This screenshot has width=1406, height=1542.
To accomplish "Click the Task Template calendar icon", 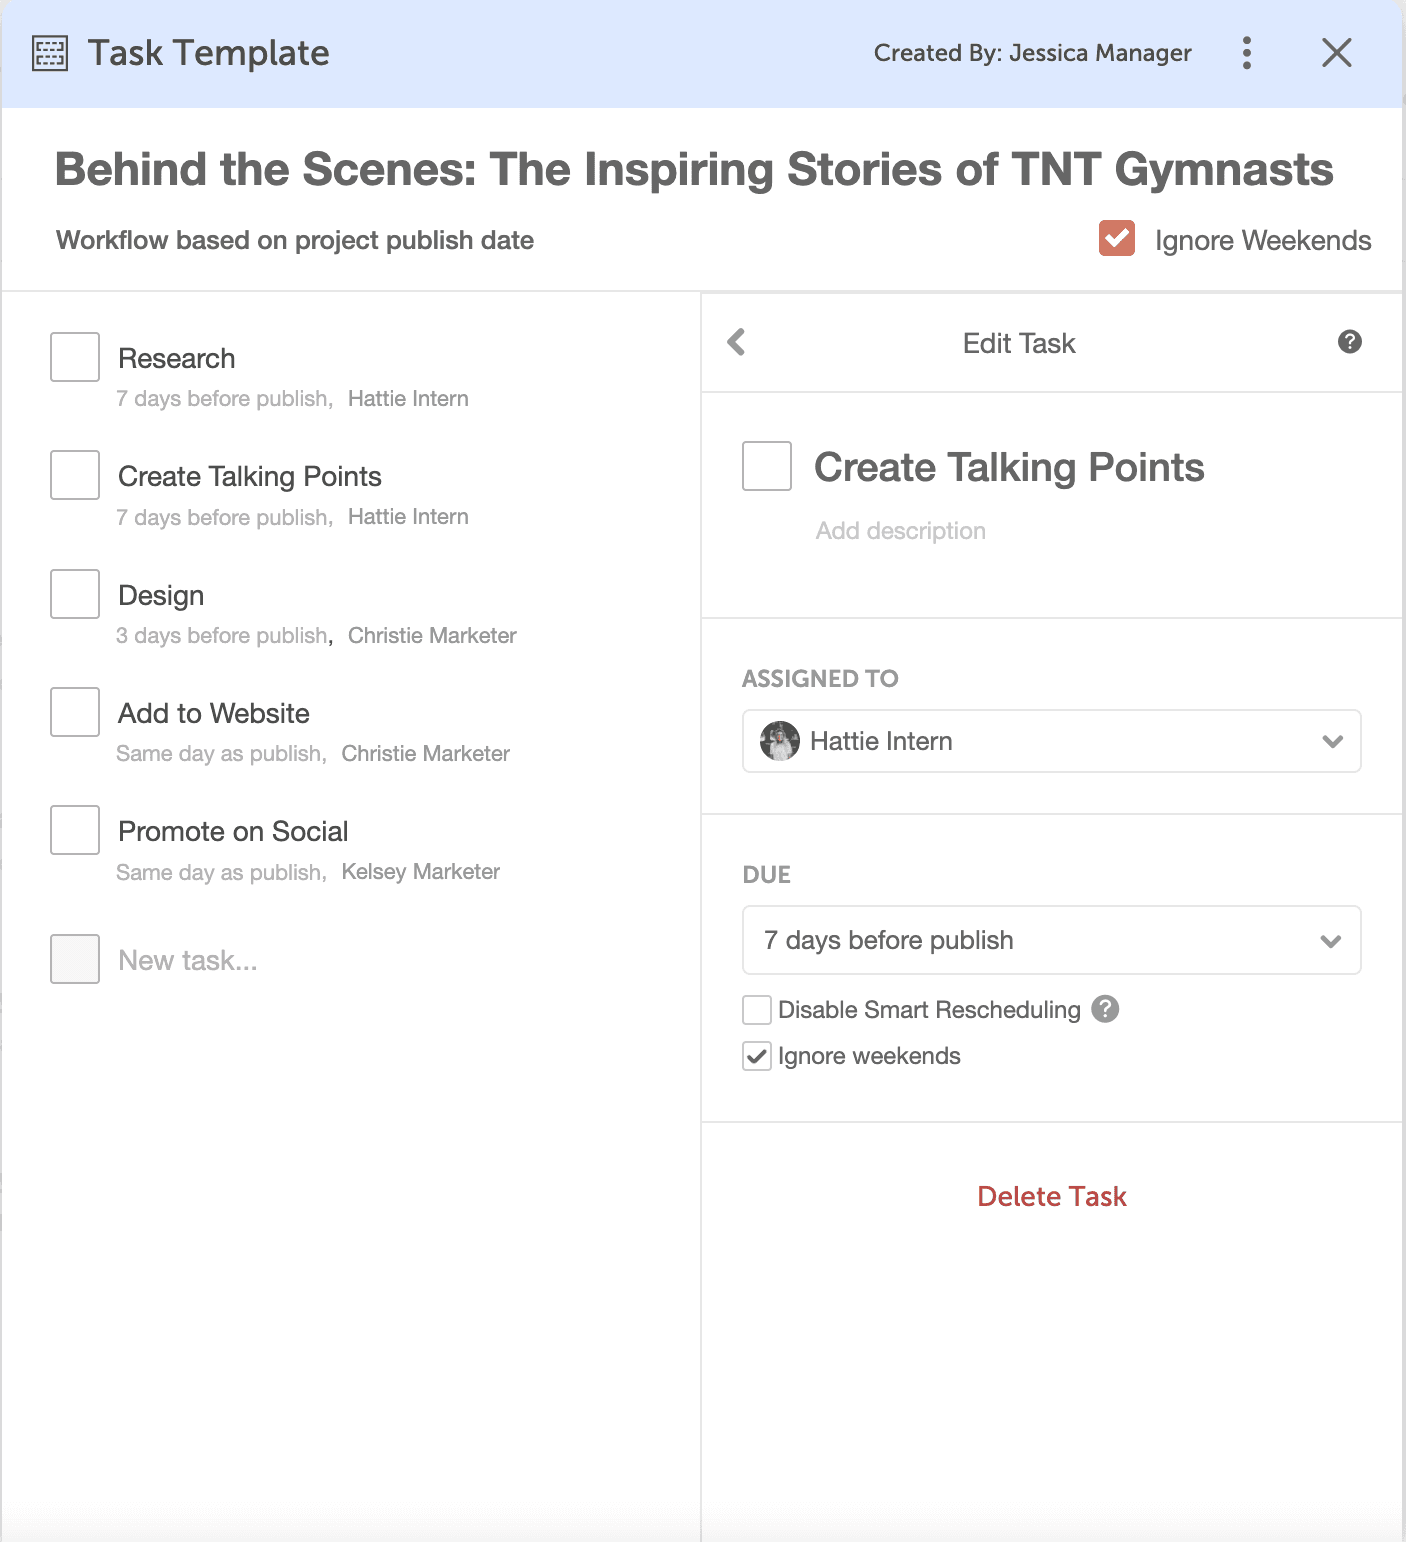I will coord(50,53).
